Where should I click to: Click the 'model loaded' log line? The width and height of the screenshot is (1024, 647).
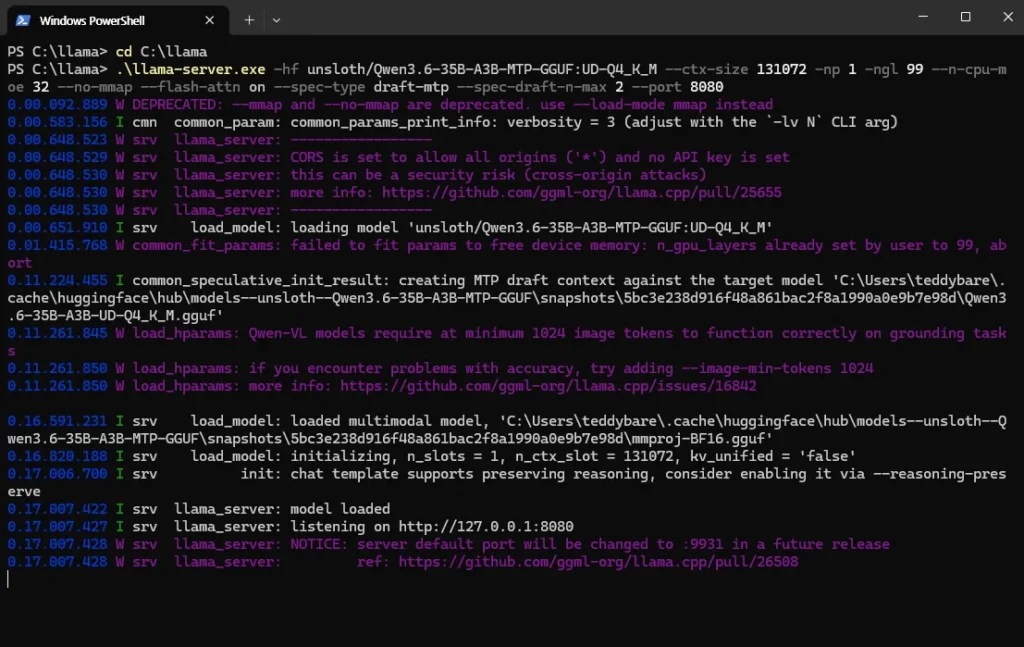340,509
